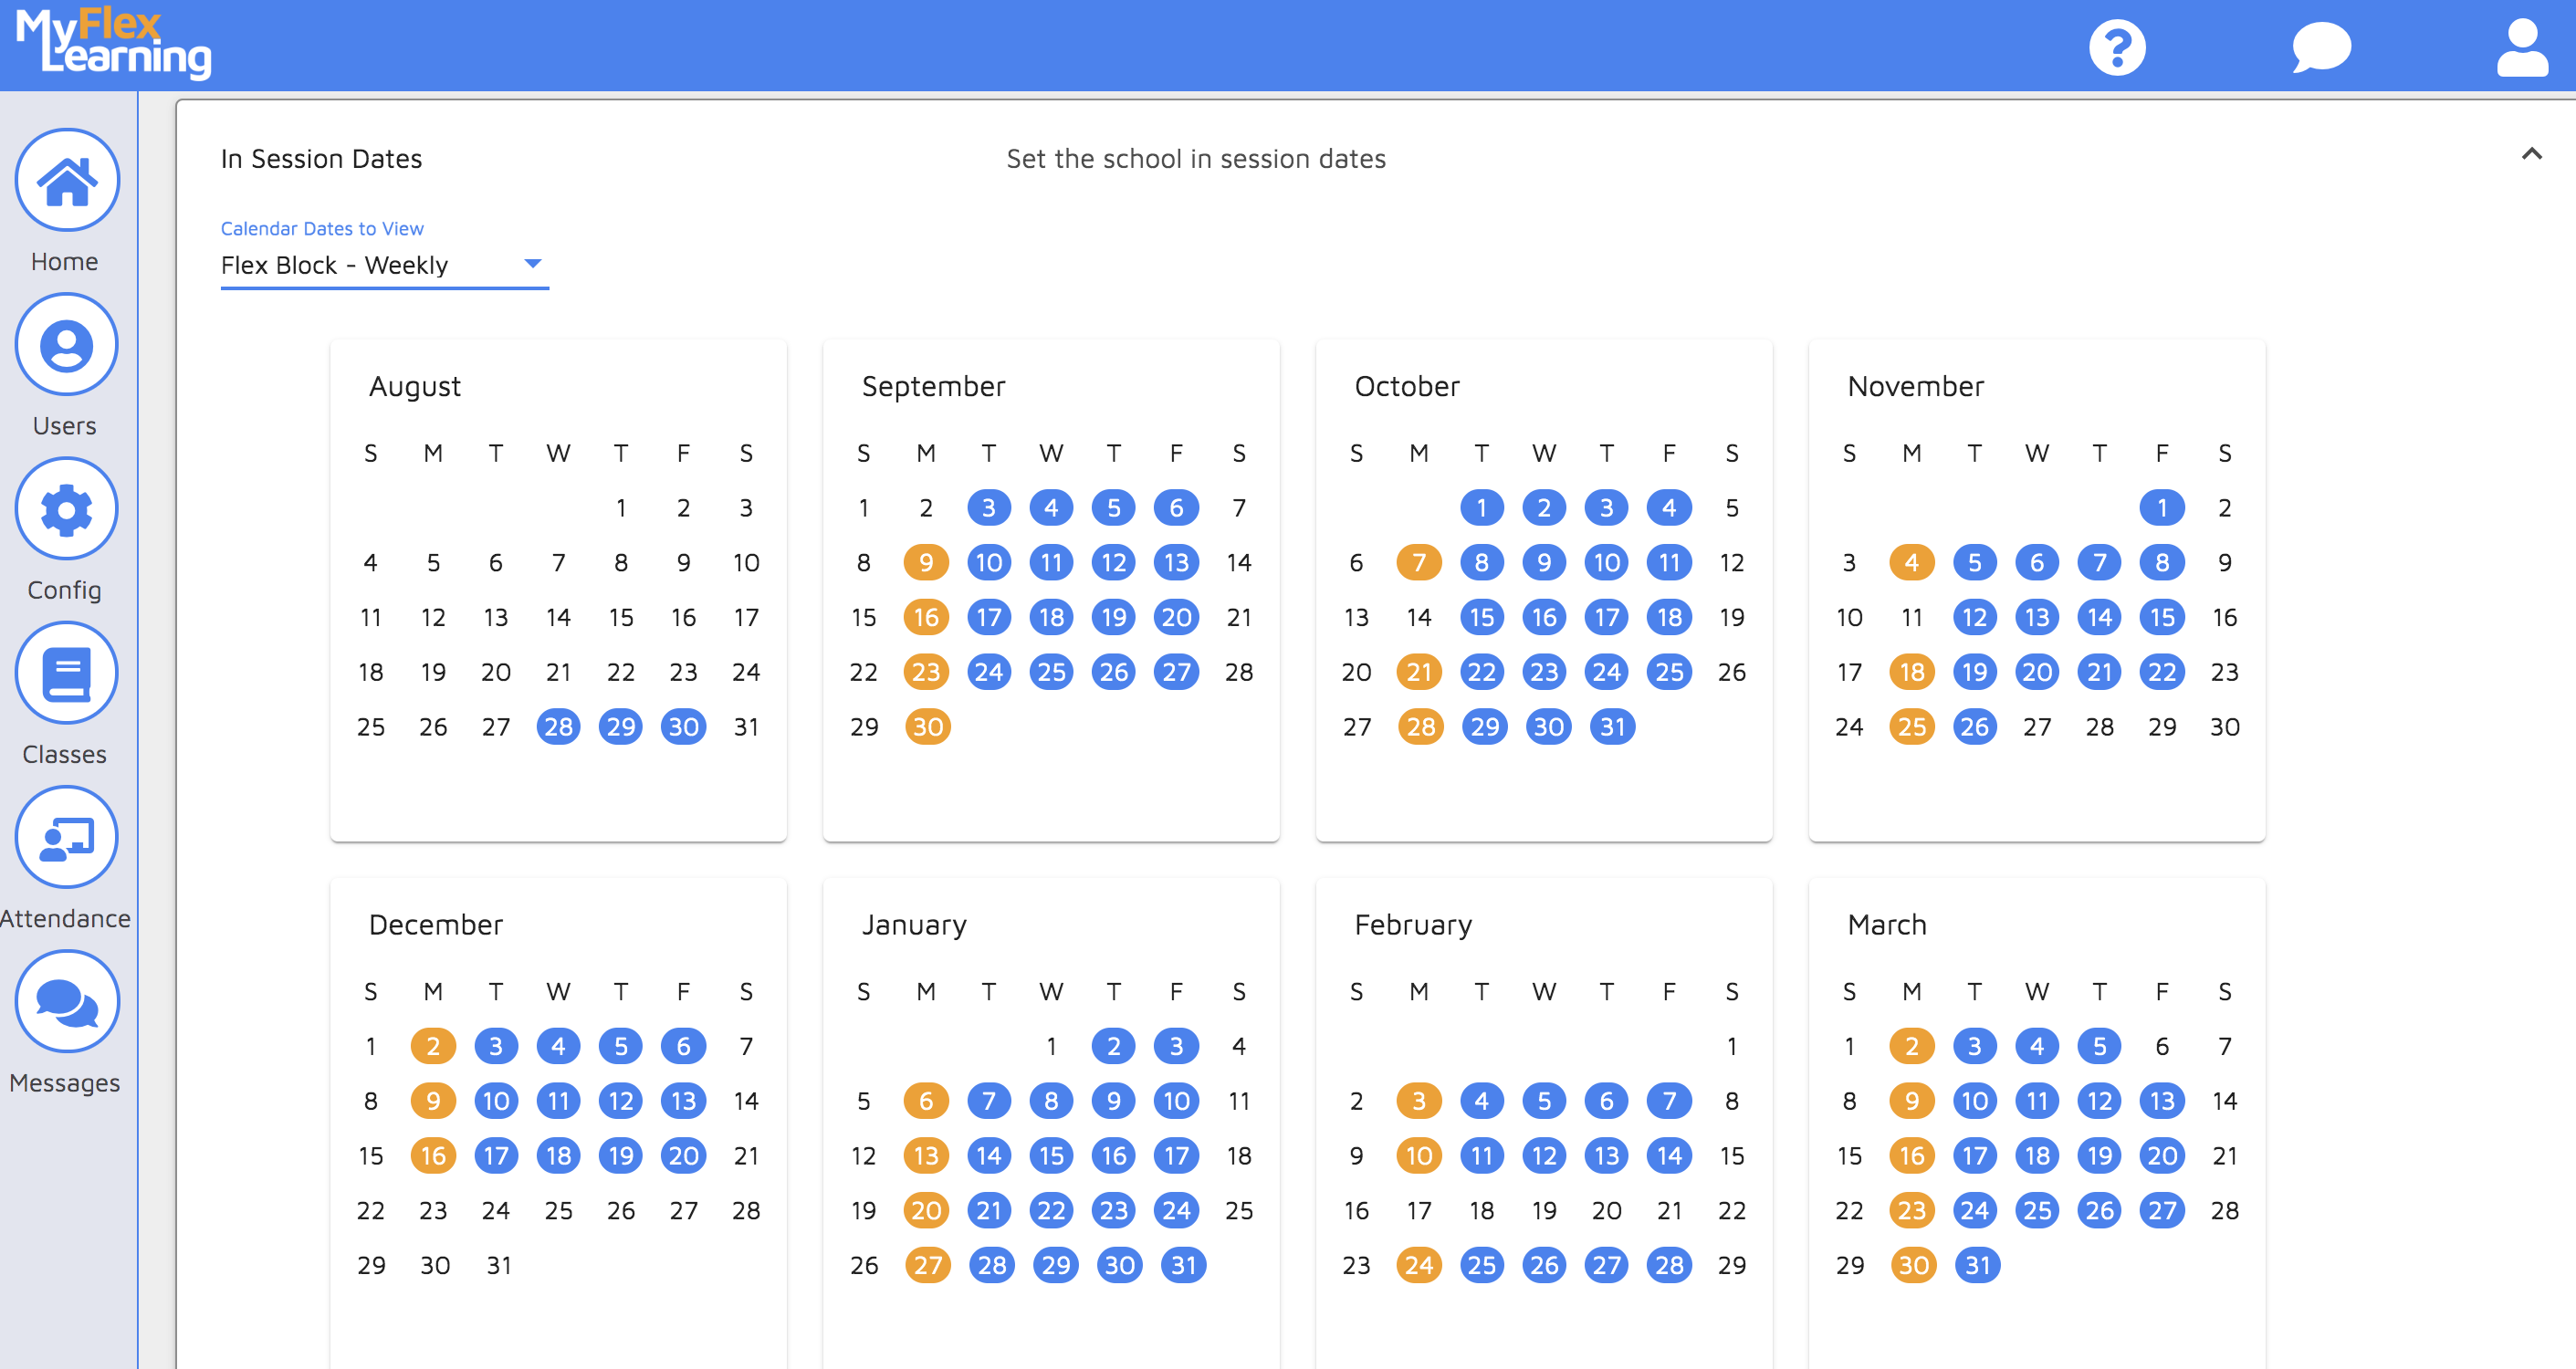Screen dimensions: 2576x1369
Task: Collapse the In Session Dates panel
Action: 2533,155
